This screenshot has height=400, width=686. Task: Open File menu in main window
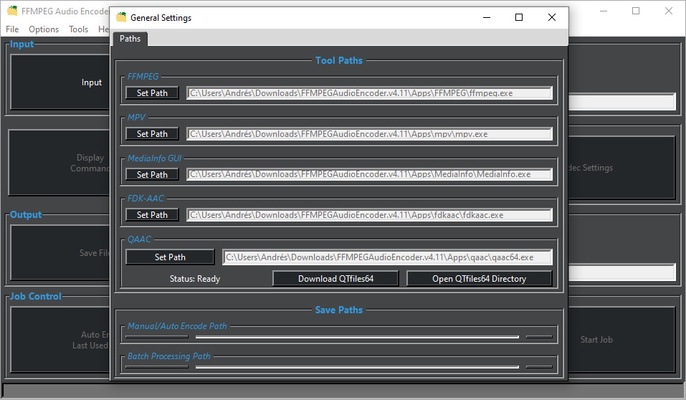click(x=12, y=29)
